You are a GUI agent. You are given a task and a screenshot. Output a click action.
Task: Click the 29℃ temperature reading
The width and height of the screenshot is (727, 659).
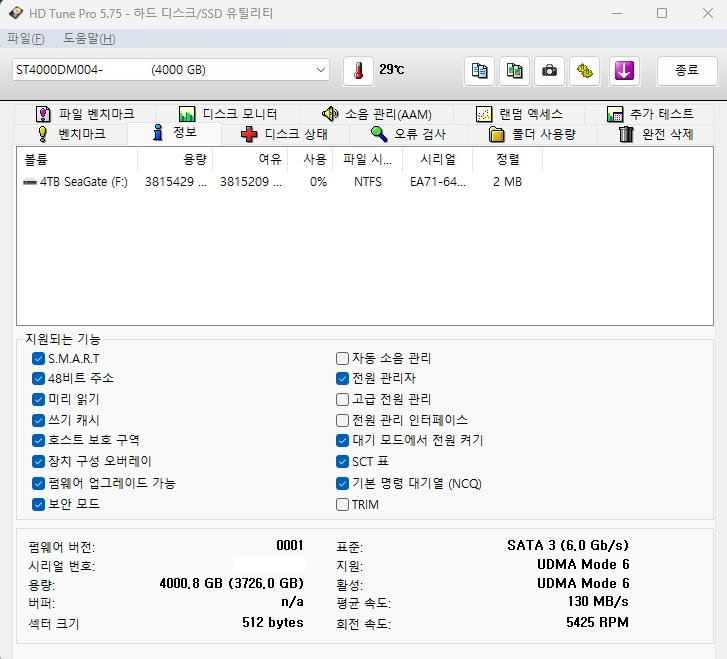click(391, 70)
